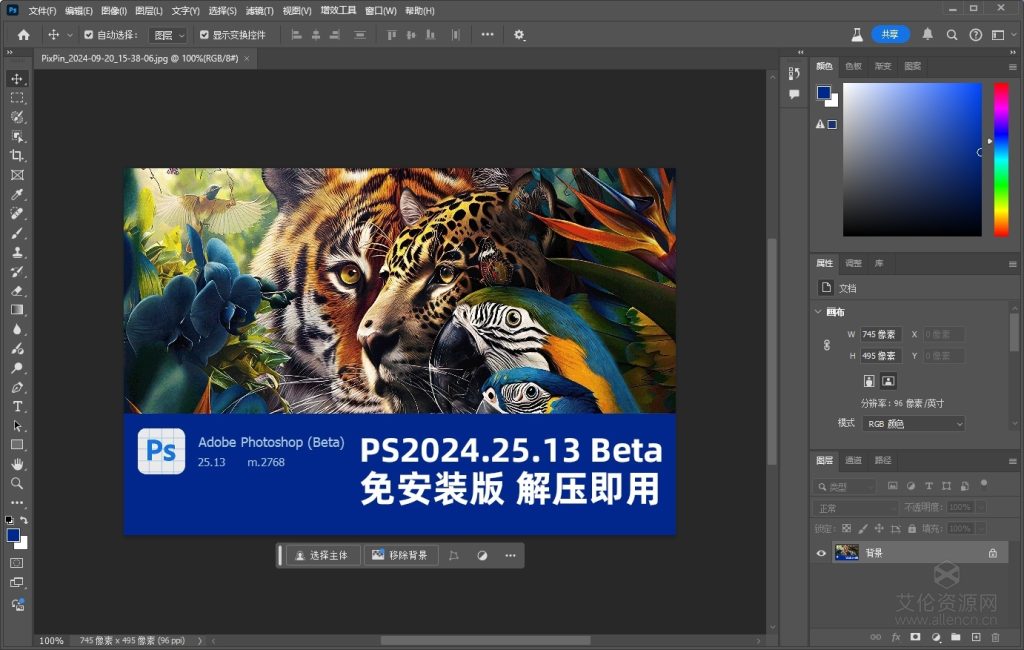Select the Brush tool
This screenshot has height=650, width=1024.
tap(17, 233)
